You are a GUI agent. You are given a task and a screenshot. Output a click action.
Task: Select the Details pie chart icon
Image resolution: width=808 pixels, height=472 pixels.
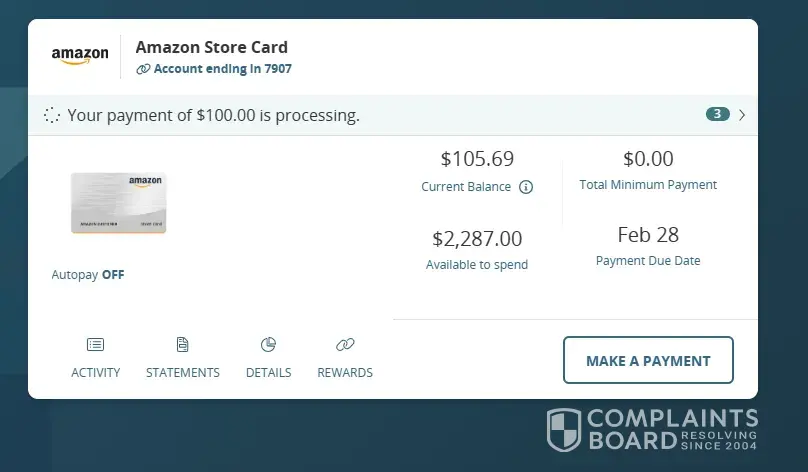pos(268,345)
